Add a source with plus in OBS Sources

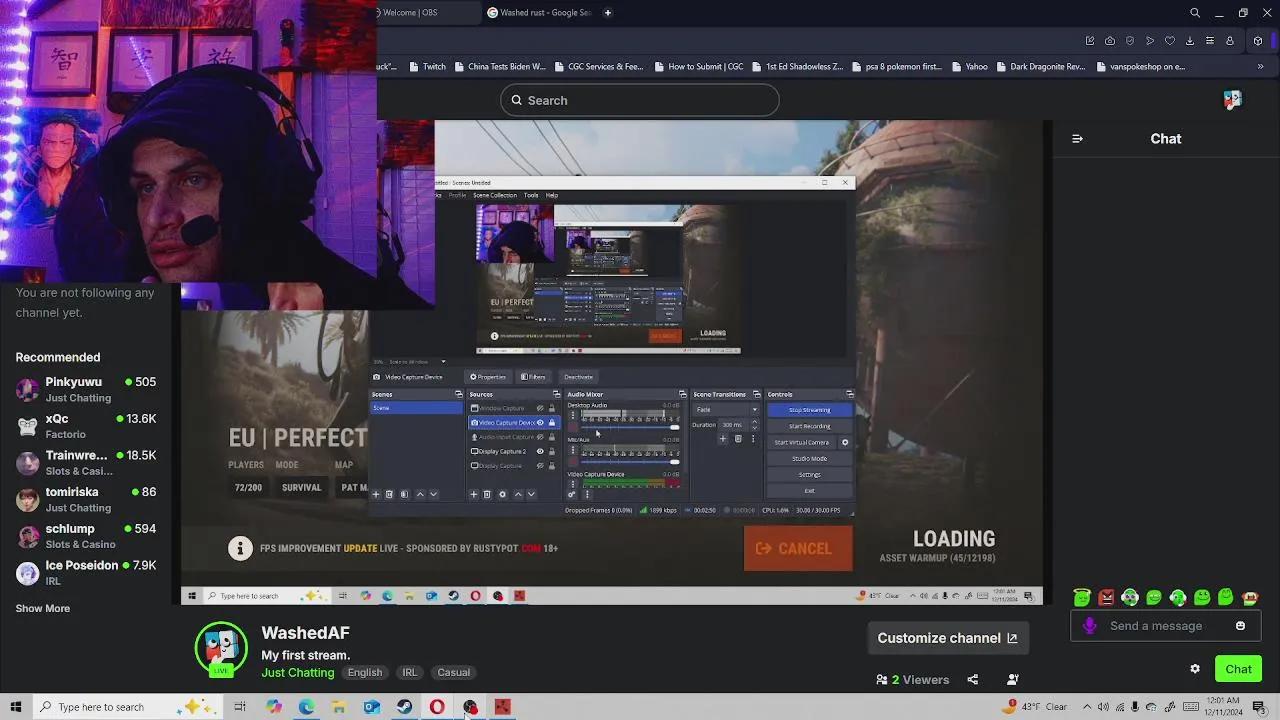(x=474, y=494)
